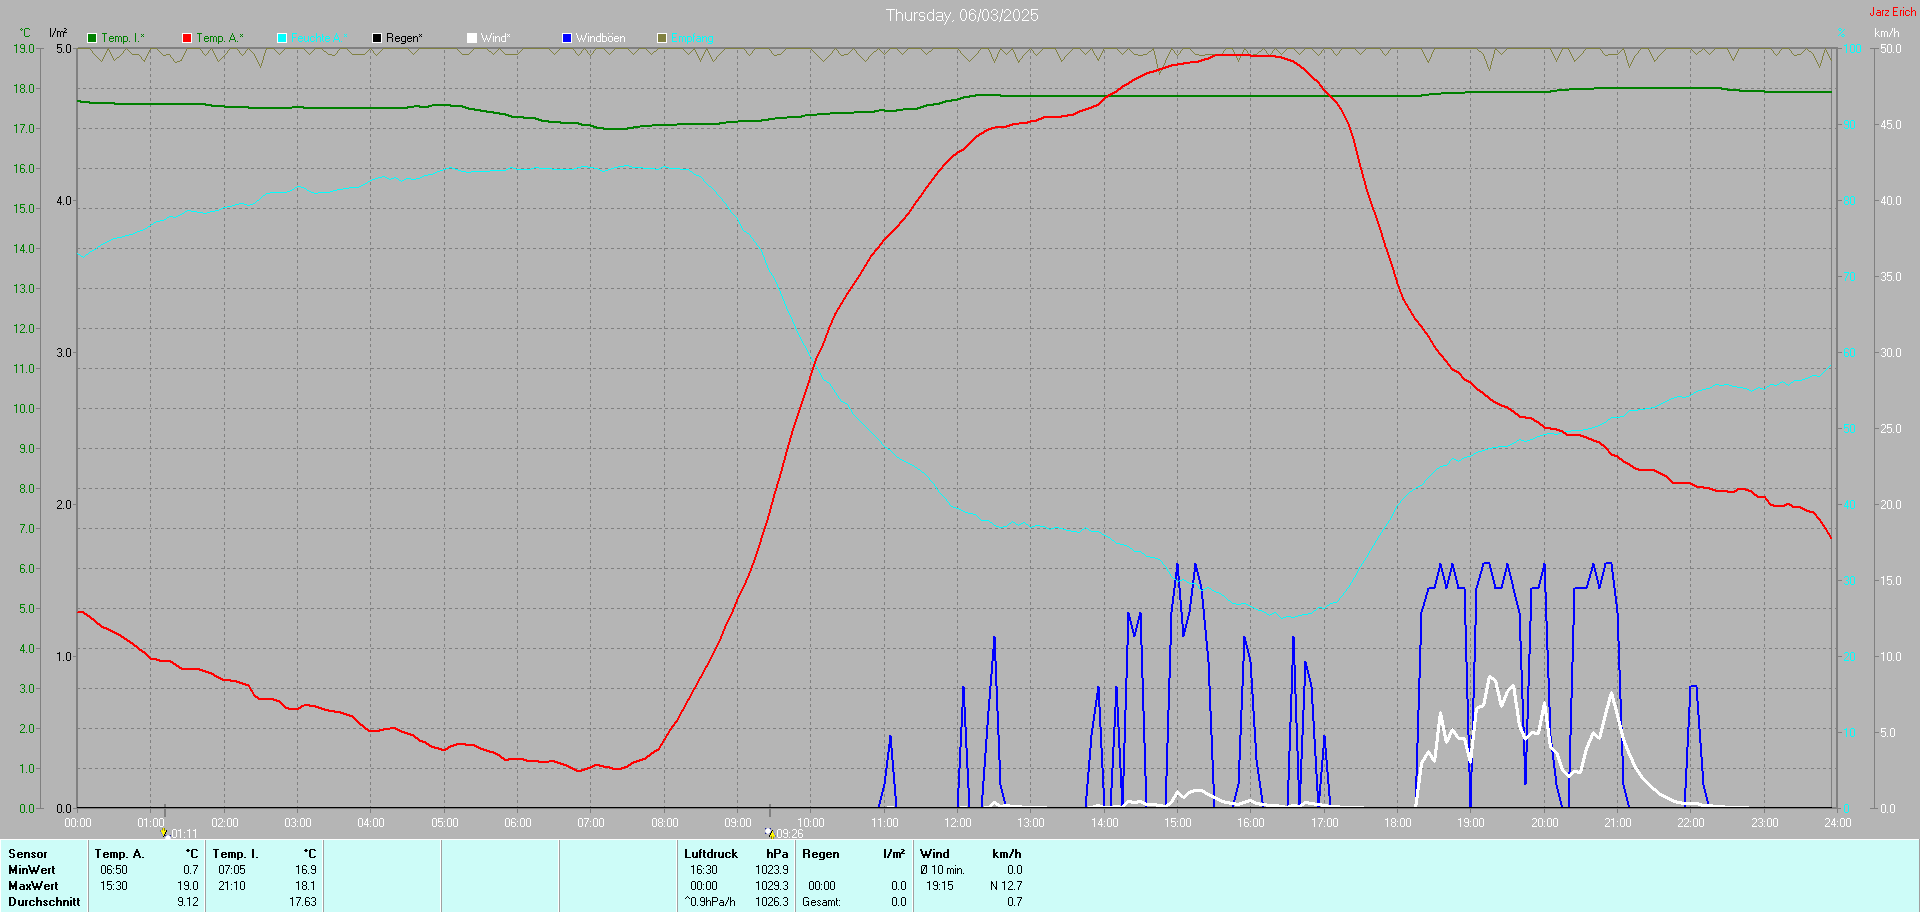This screenshot has height=912, width=1920.
Task: Click the Luftdruck header in statistics panel
Action: (x=711, y=854)
